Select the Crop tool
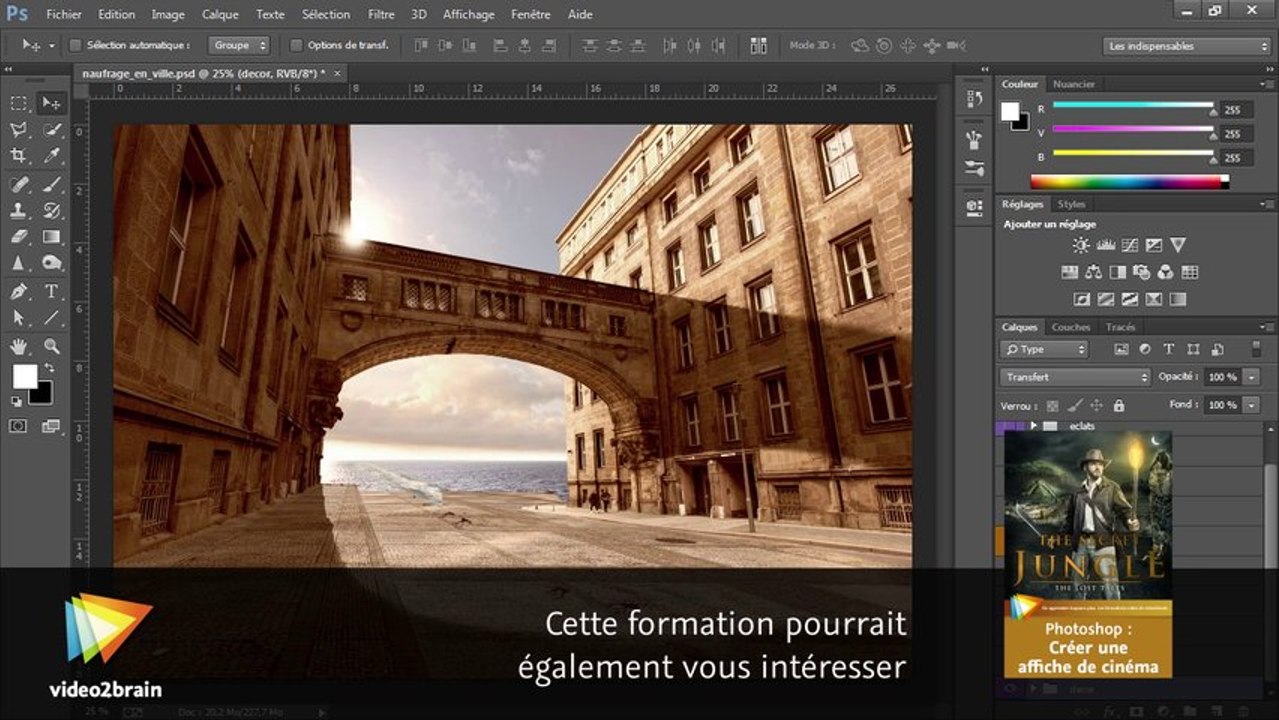Image resolution: width=1279 pixels, height=720 pixels. 19,156
